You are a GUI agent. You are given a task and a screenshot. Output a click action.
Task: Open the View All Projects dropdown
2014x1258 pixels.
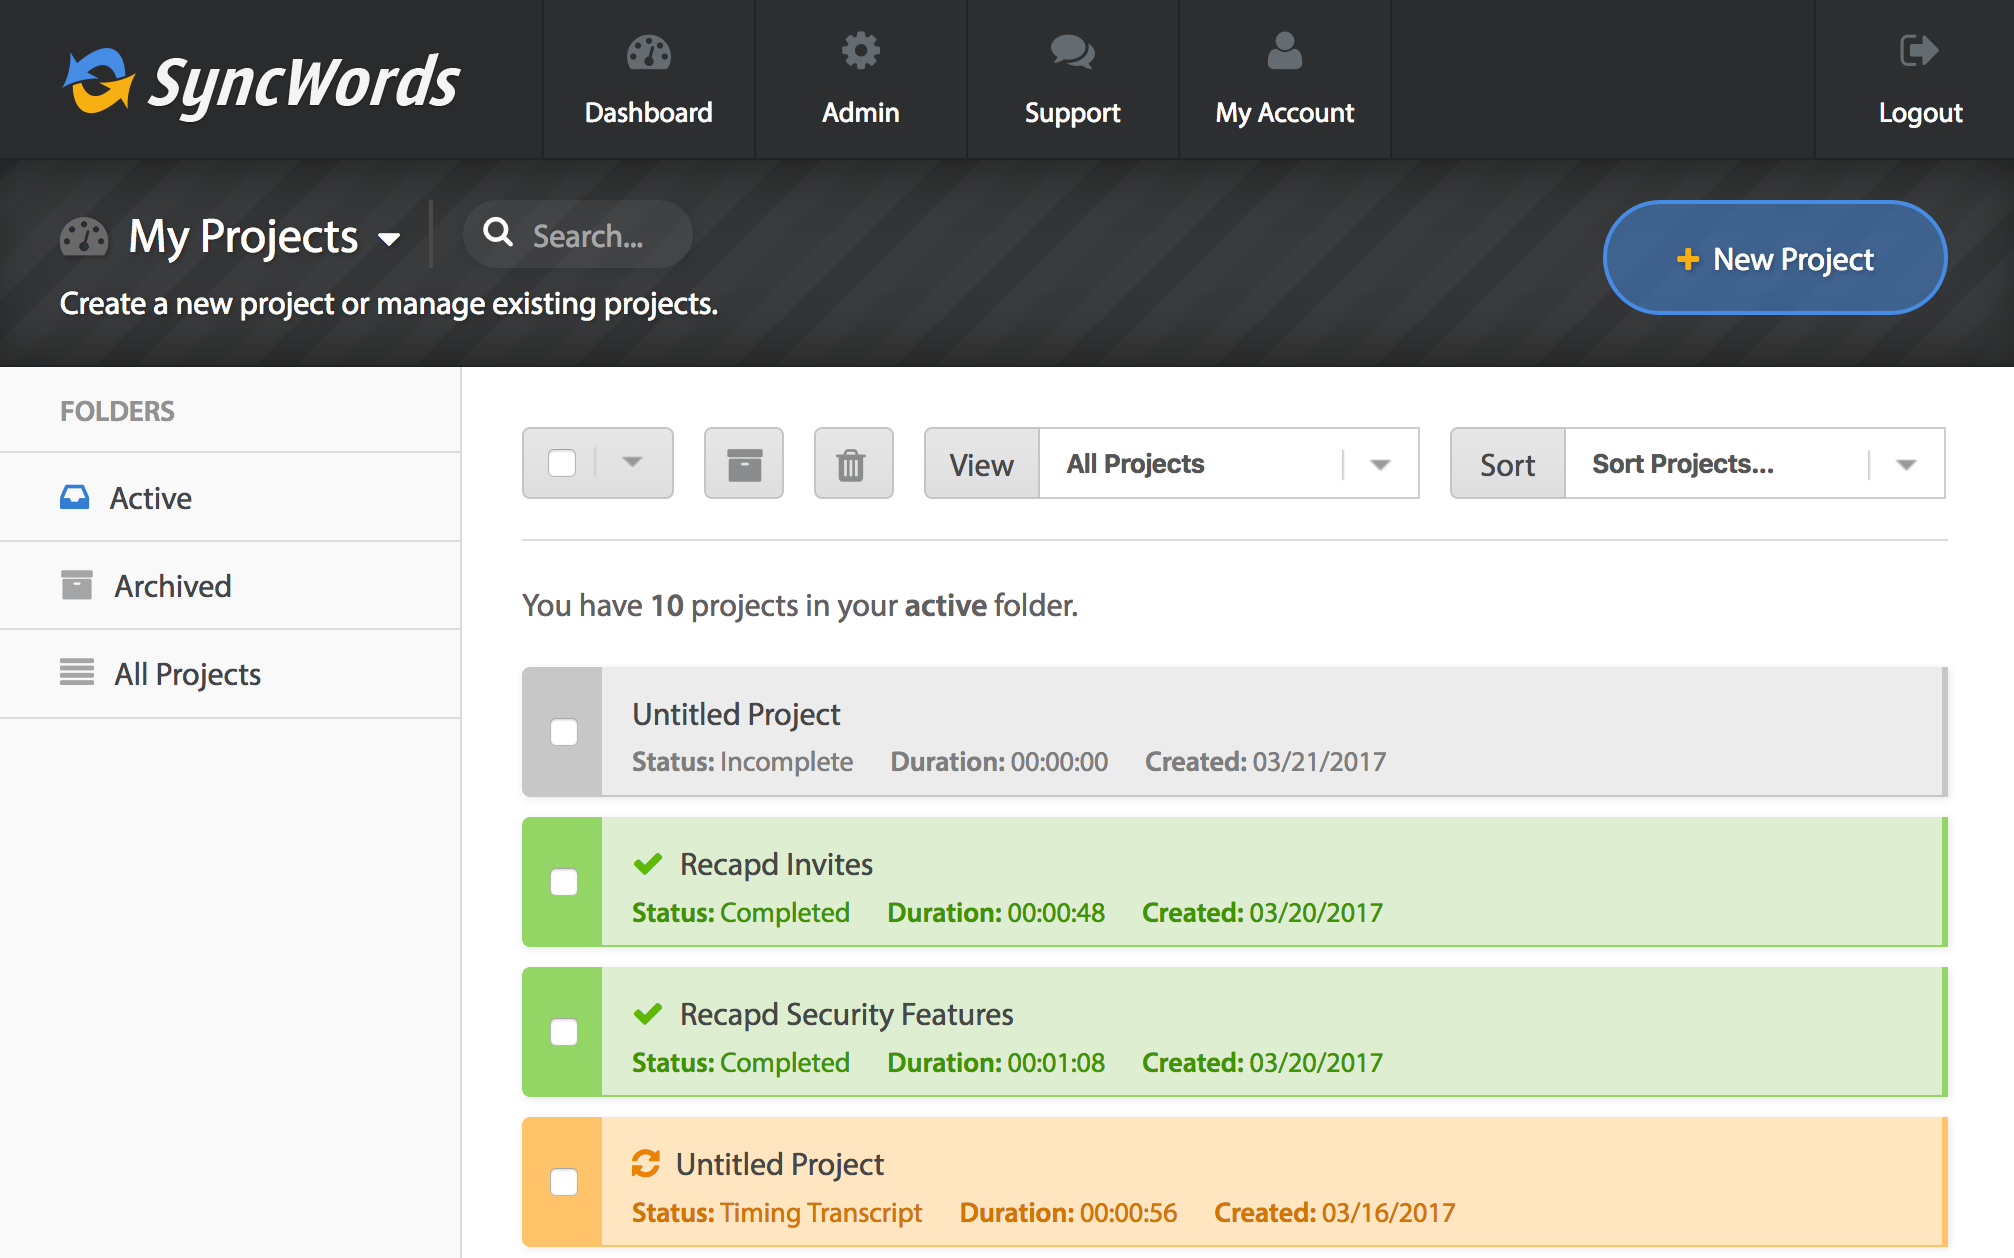click(x=1229, y=463)
